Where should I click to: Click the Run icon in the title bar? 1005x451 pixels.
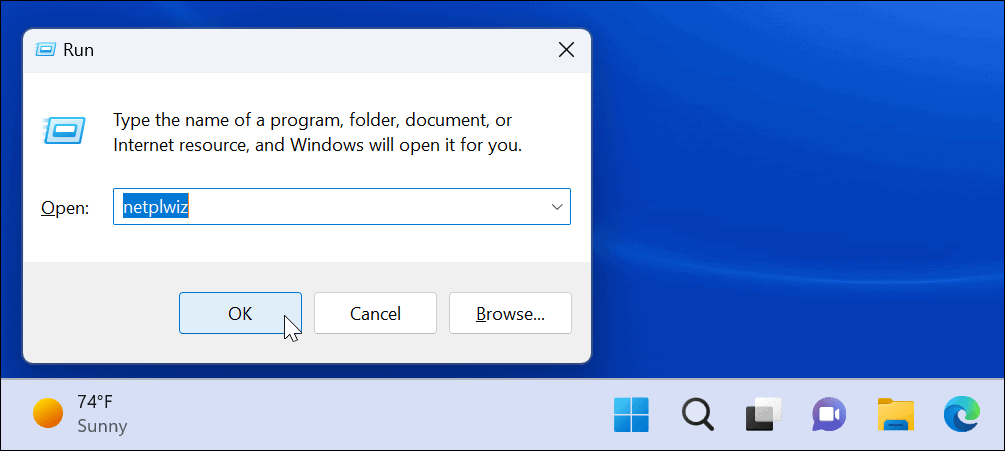coord(45,49)
